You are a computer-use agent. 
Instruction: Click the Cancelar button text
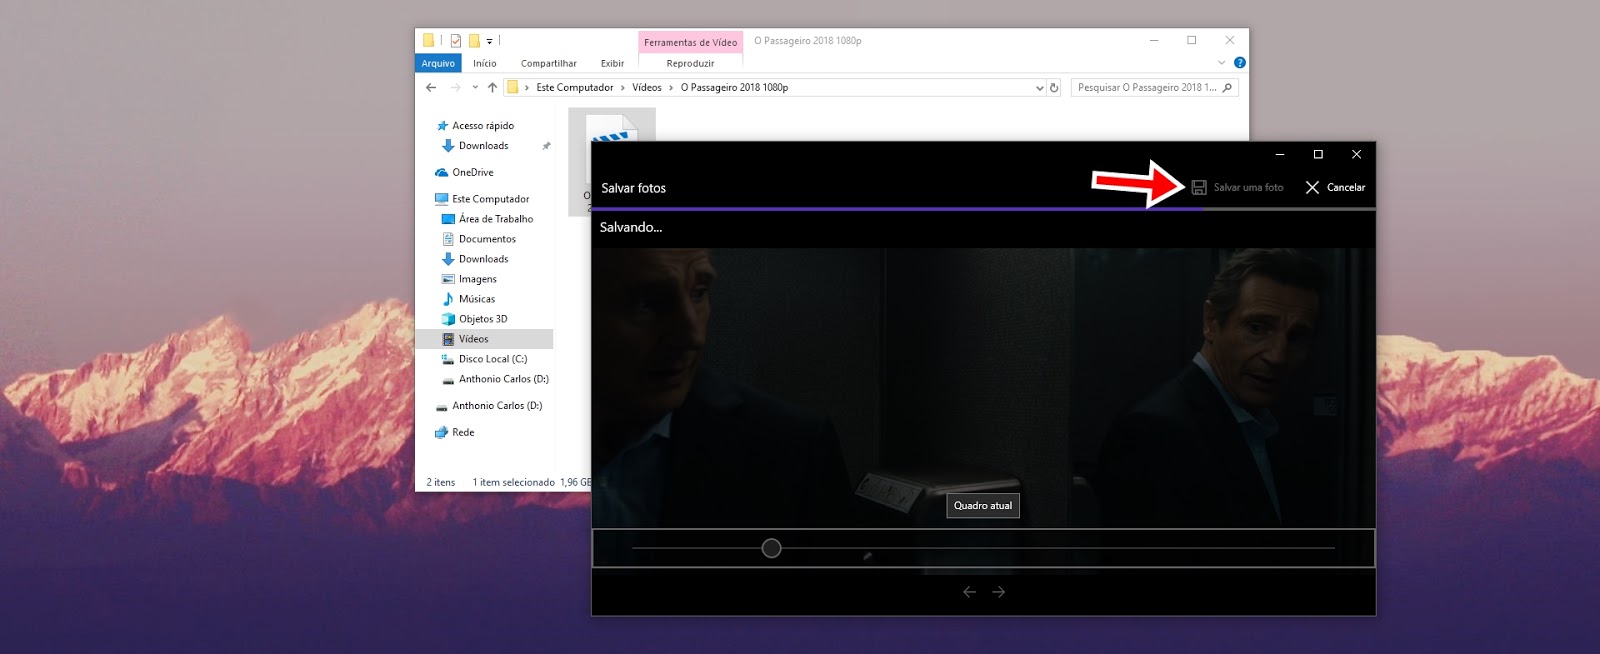point(1346,187)
